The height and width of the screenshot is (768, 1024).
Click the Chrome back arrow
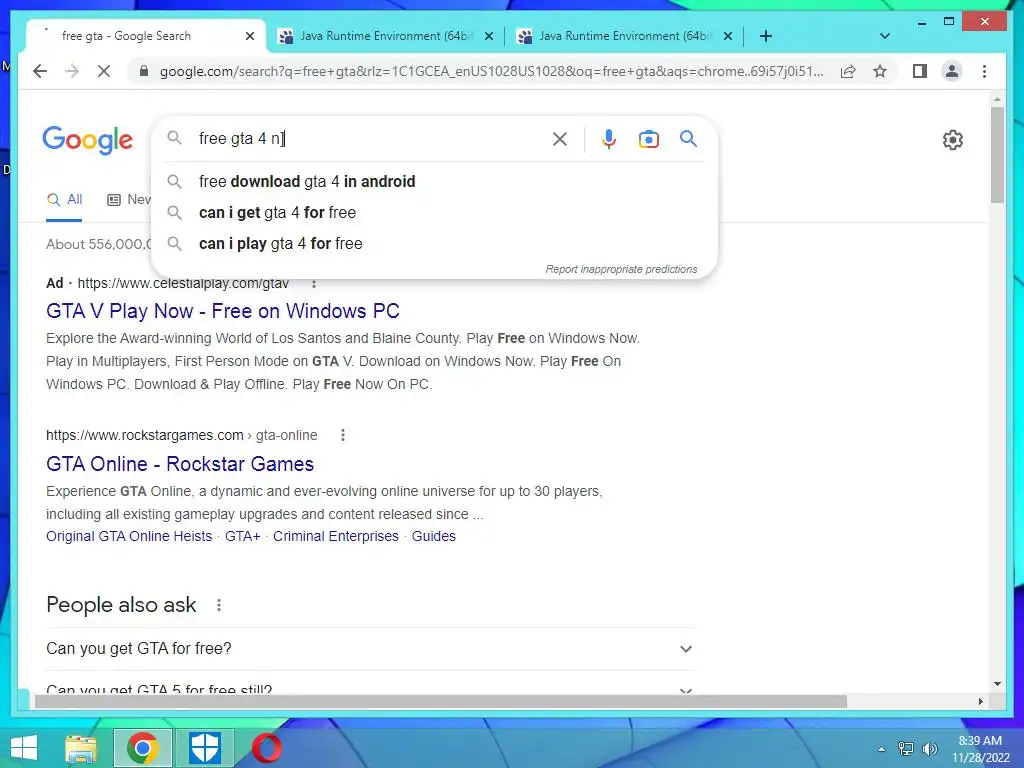point(40,71)
